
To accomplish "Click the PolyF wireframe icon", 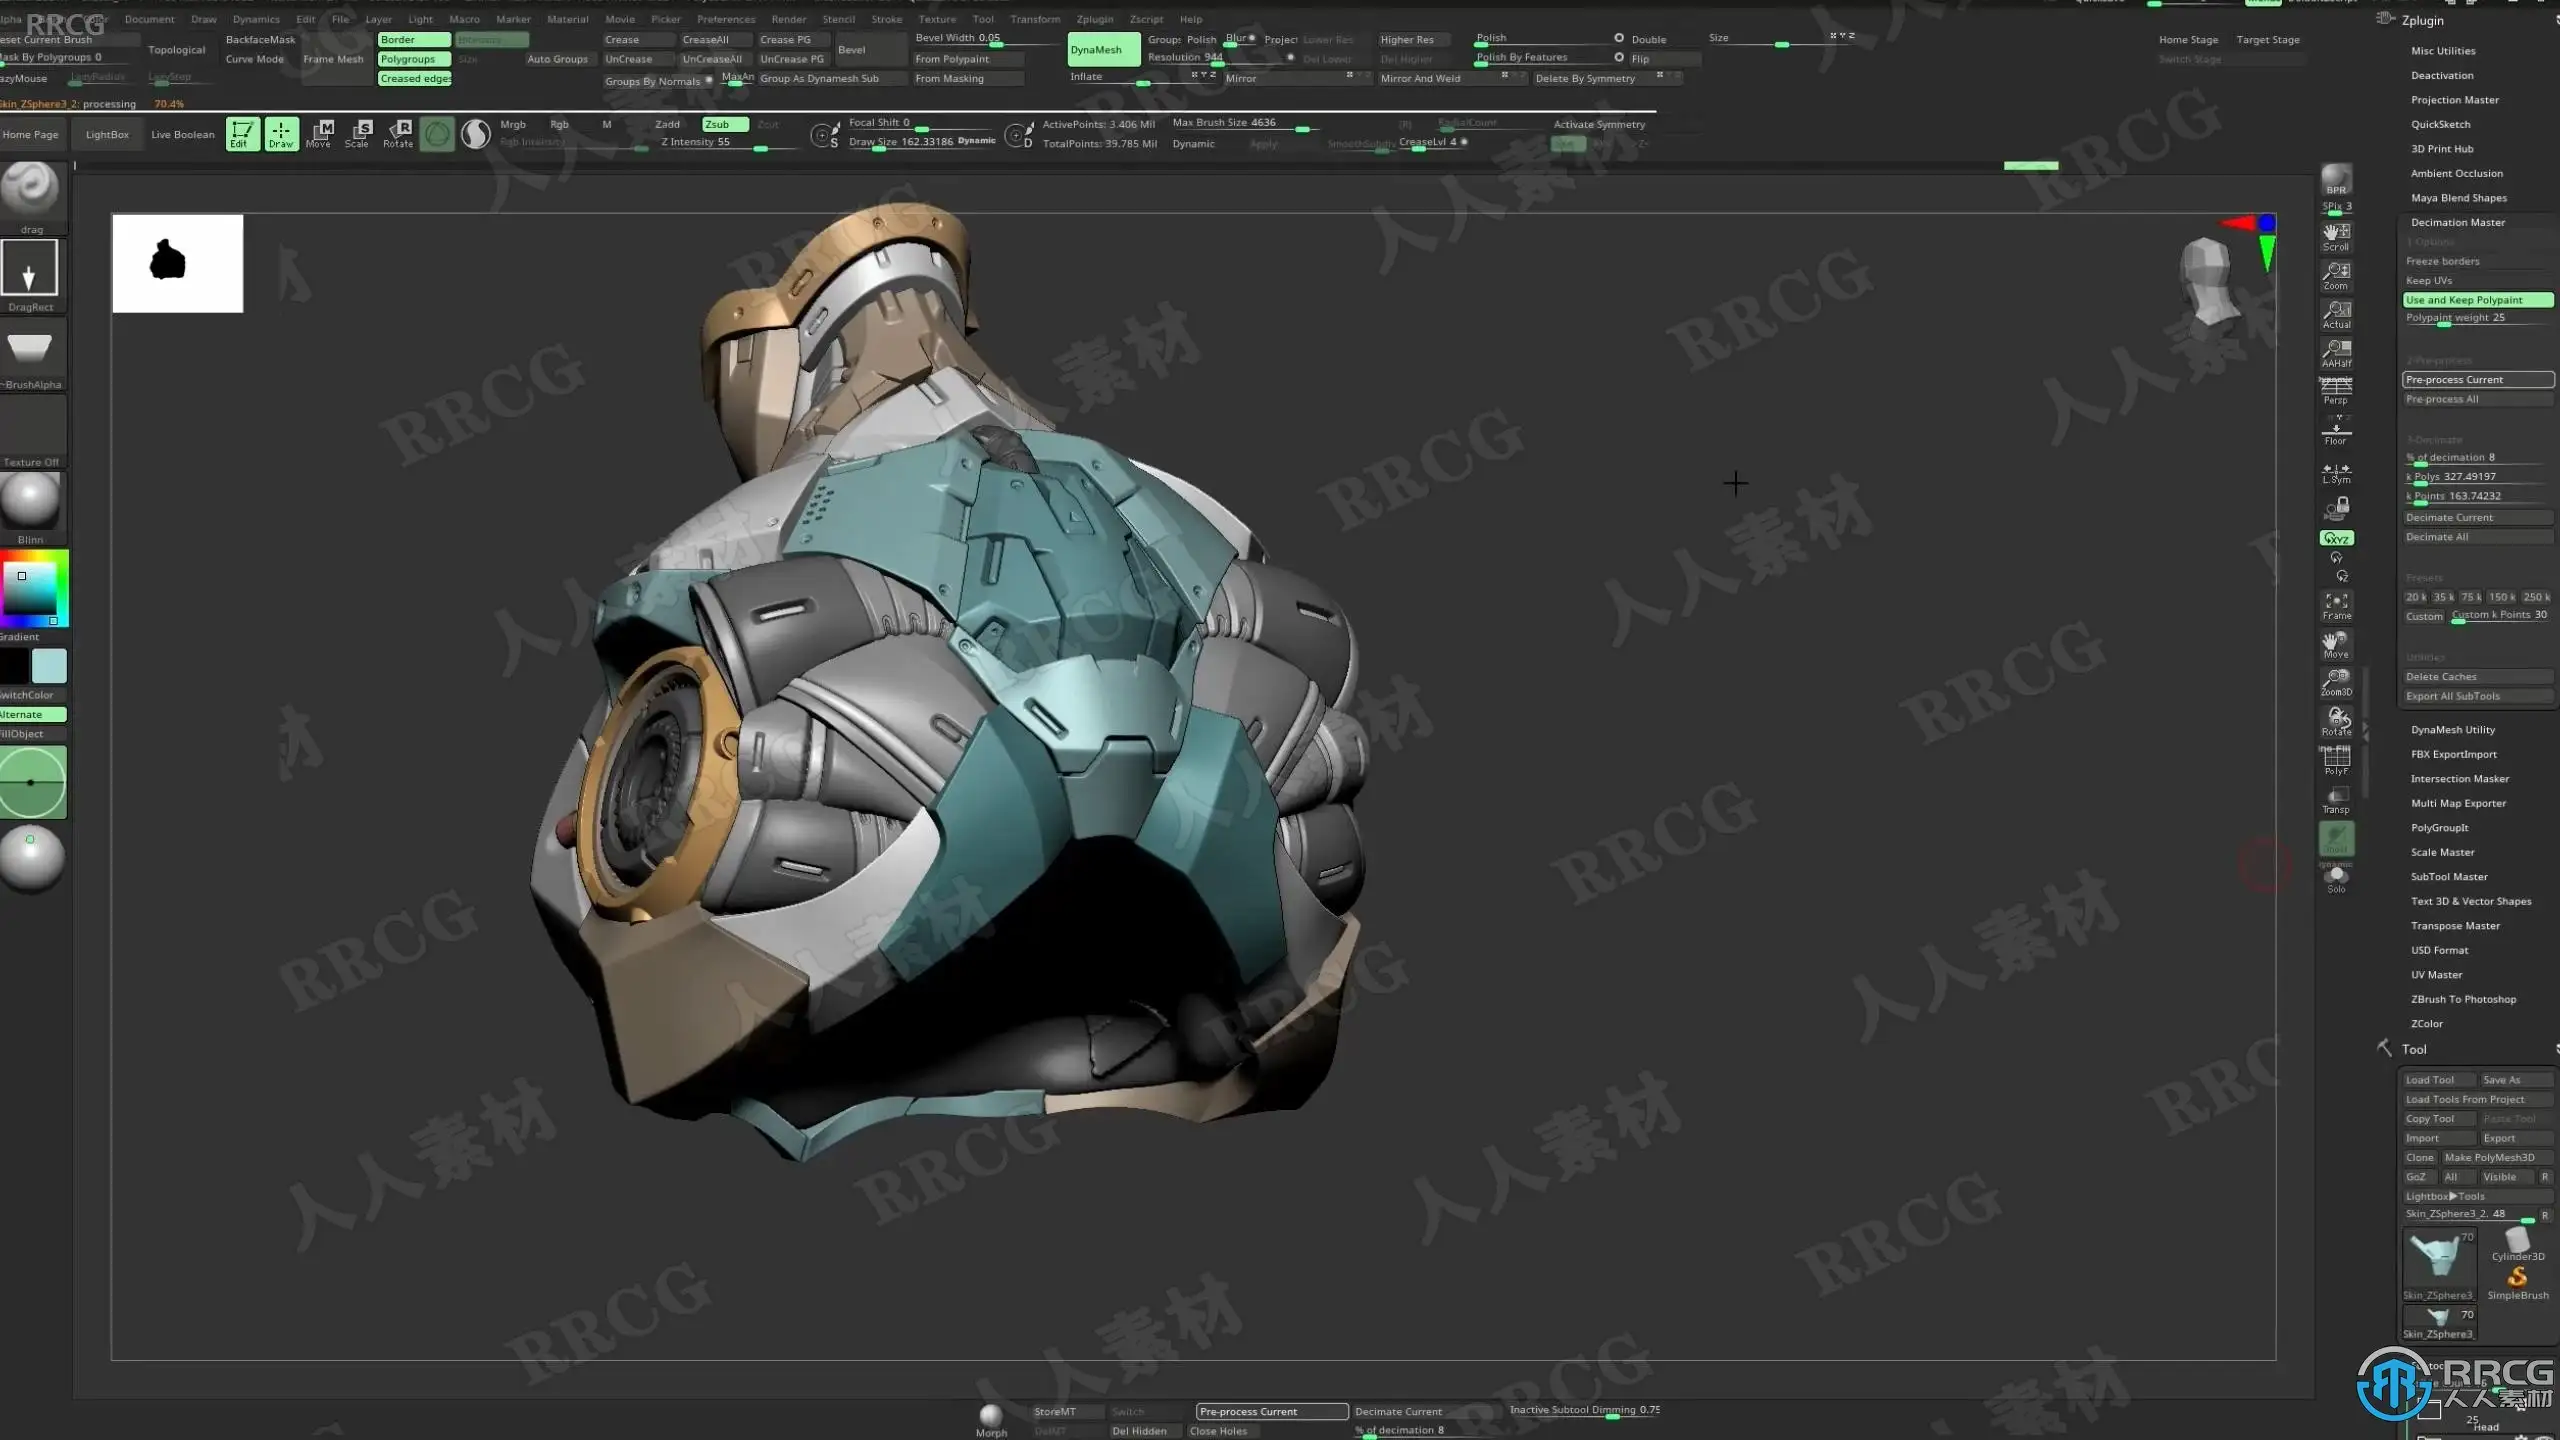I will tap(2336, 761).
